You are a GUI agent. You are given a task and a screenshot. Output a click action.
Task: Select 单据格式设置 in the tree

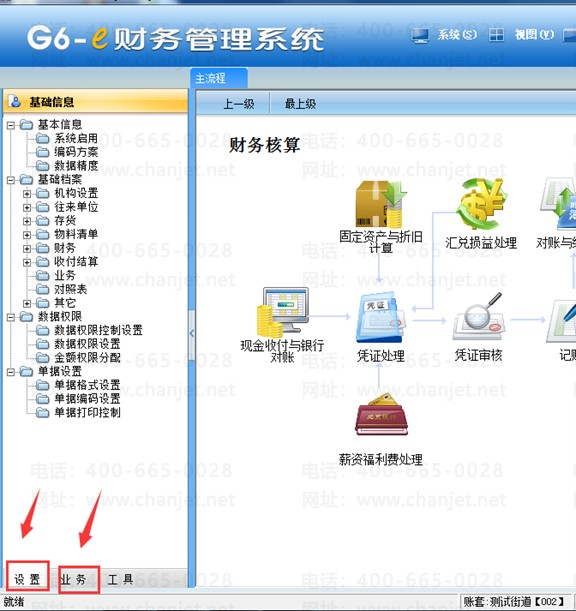(87, 385)
